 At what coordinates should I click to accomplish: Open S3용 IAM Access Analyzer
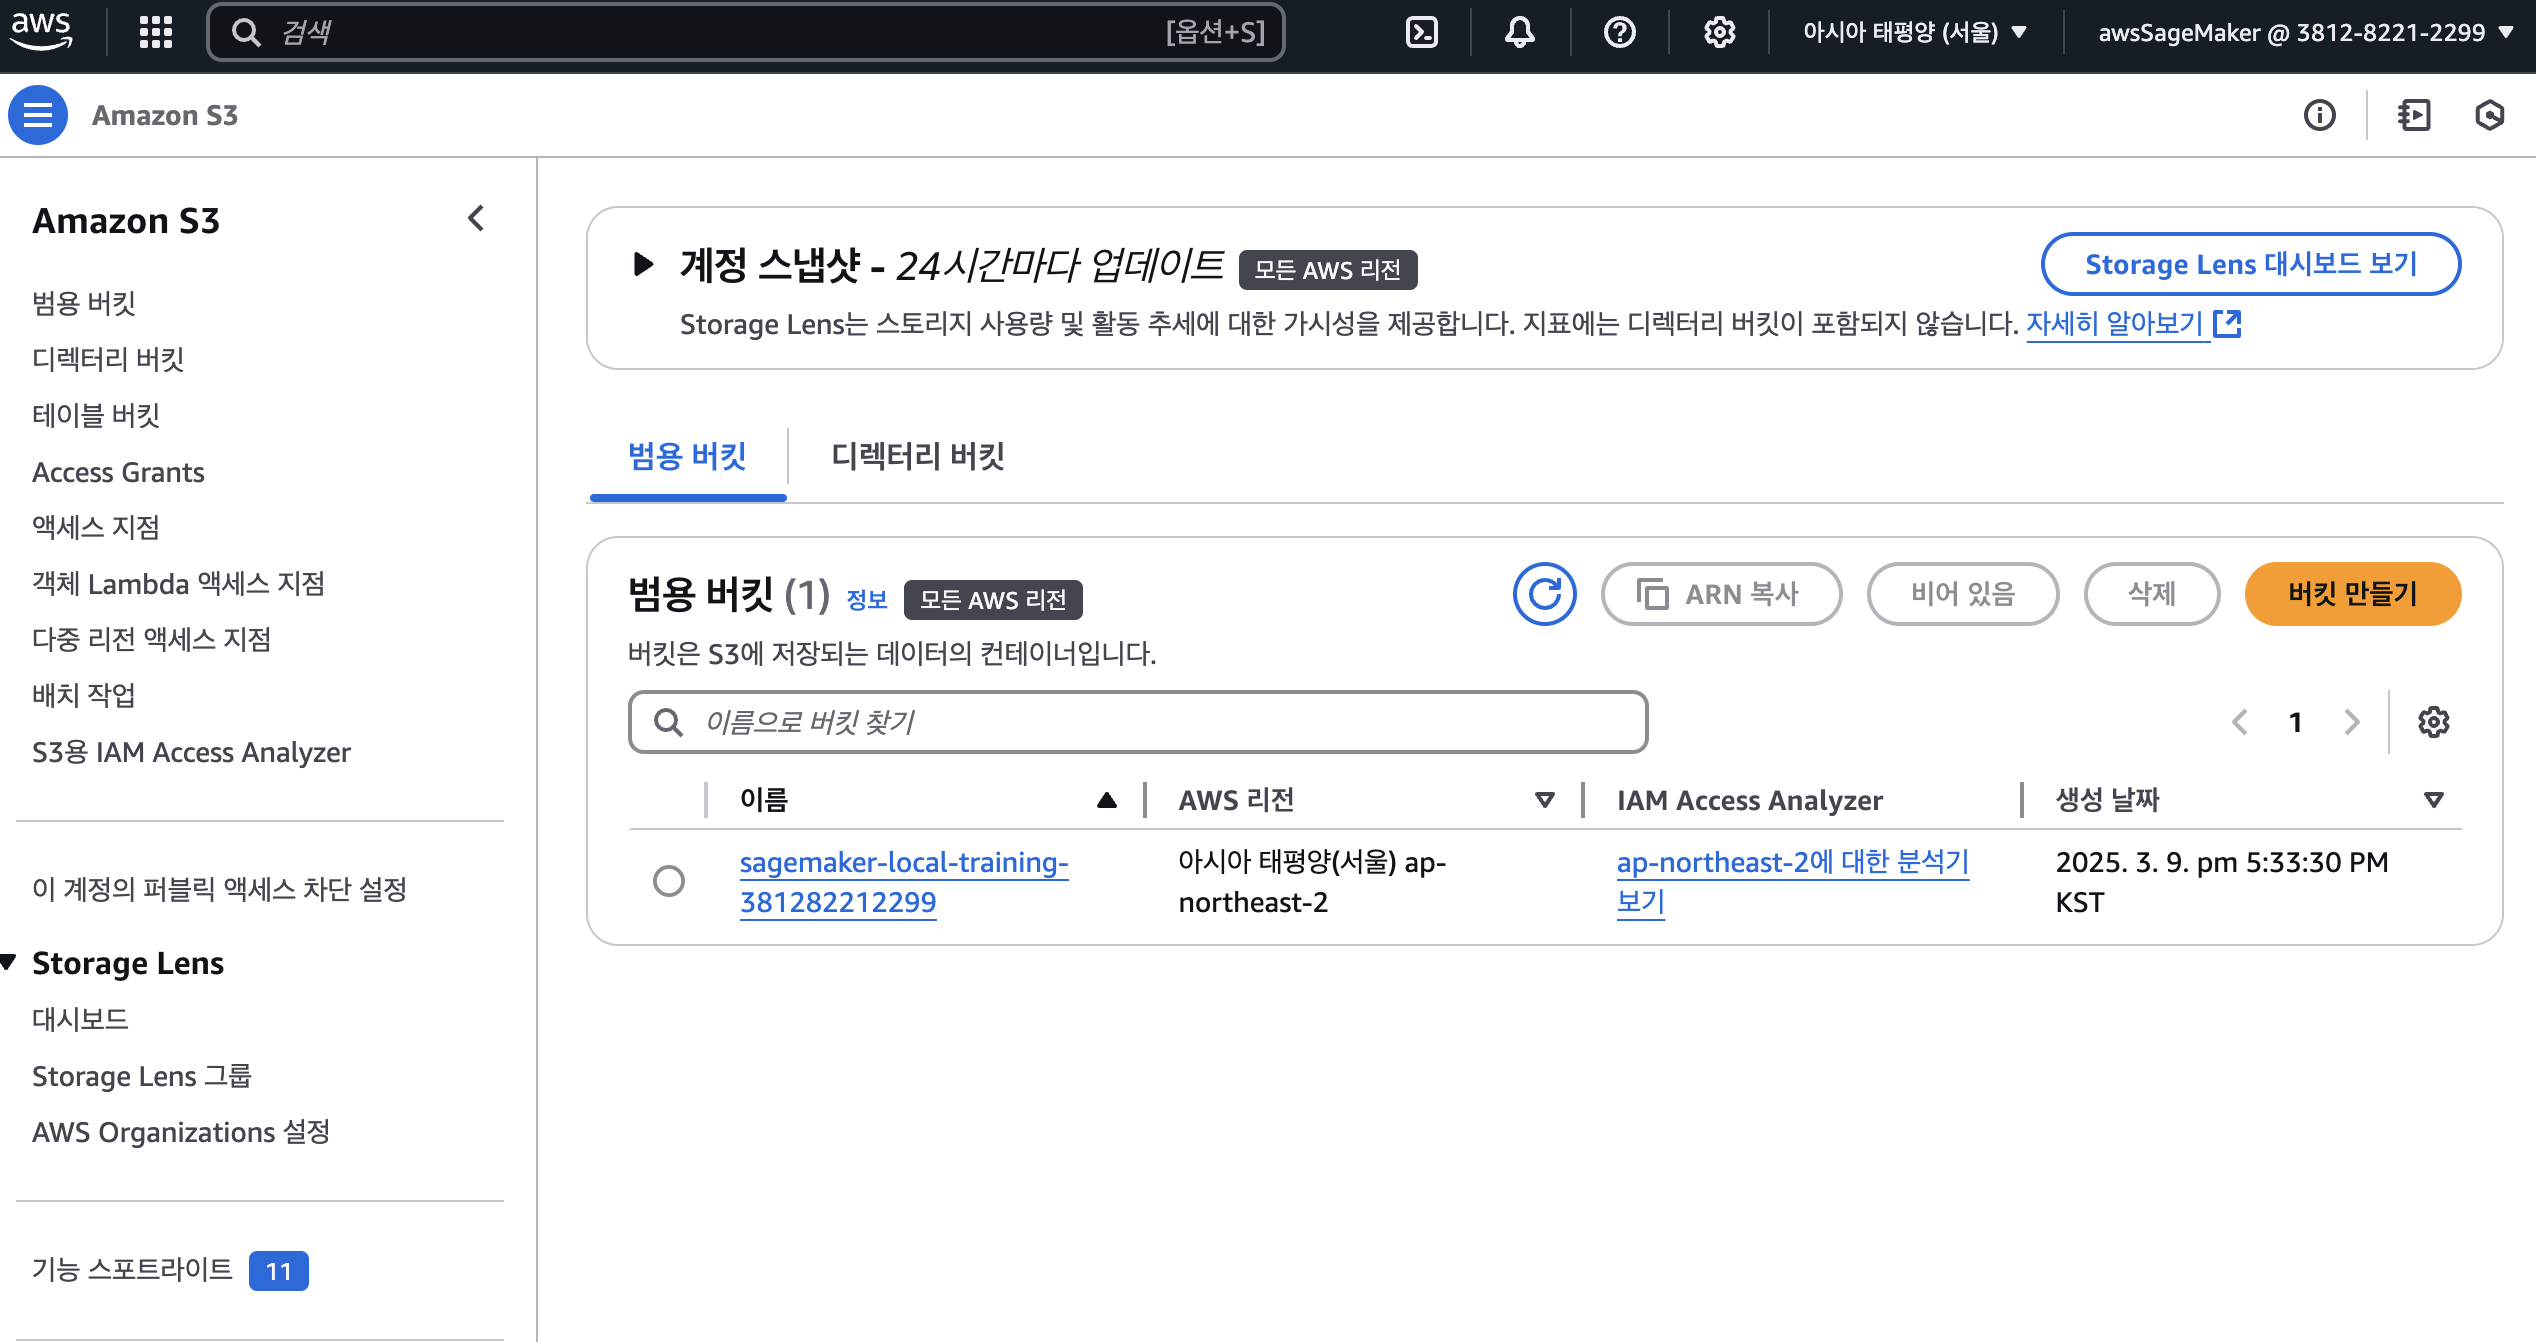coord(191,752)
